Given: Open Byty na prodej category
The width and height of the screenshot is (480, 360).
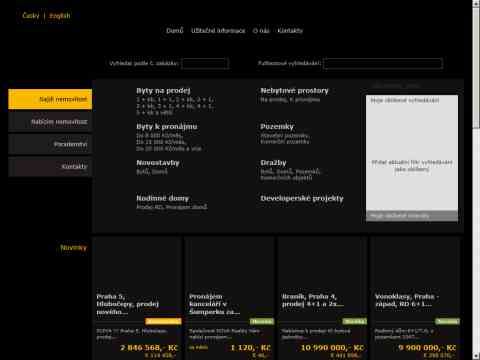Looking at the screenshot, I should pyautogui.click(x=163, y=91).
